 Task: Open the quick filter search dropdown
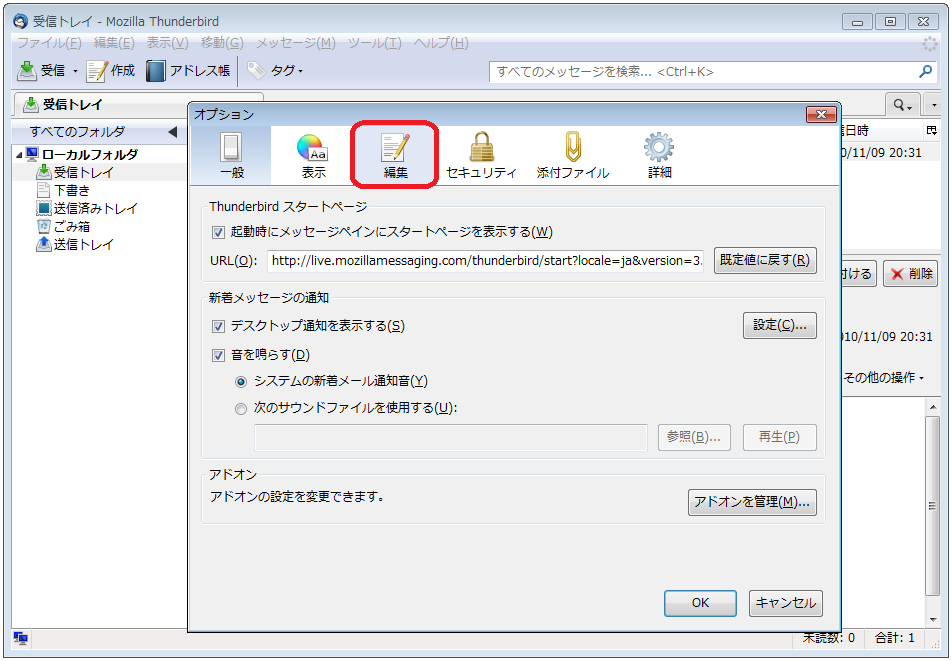click(x=903, y=106)
